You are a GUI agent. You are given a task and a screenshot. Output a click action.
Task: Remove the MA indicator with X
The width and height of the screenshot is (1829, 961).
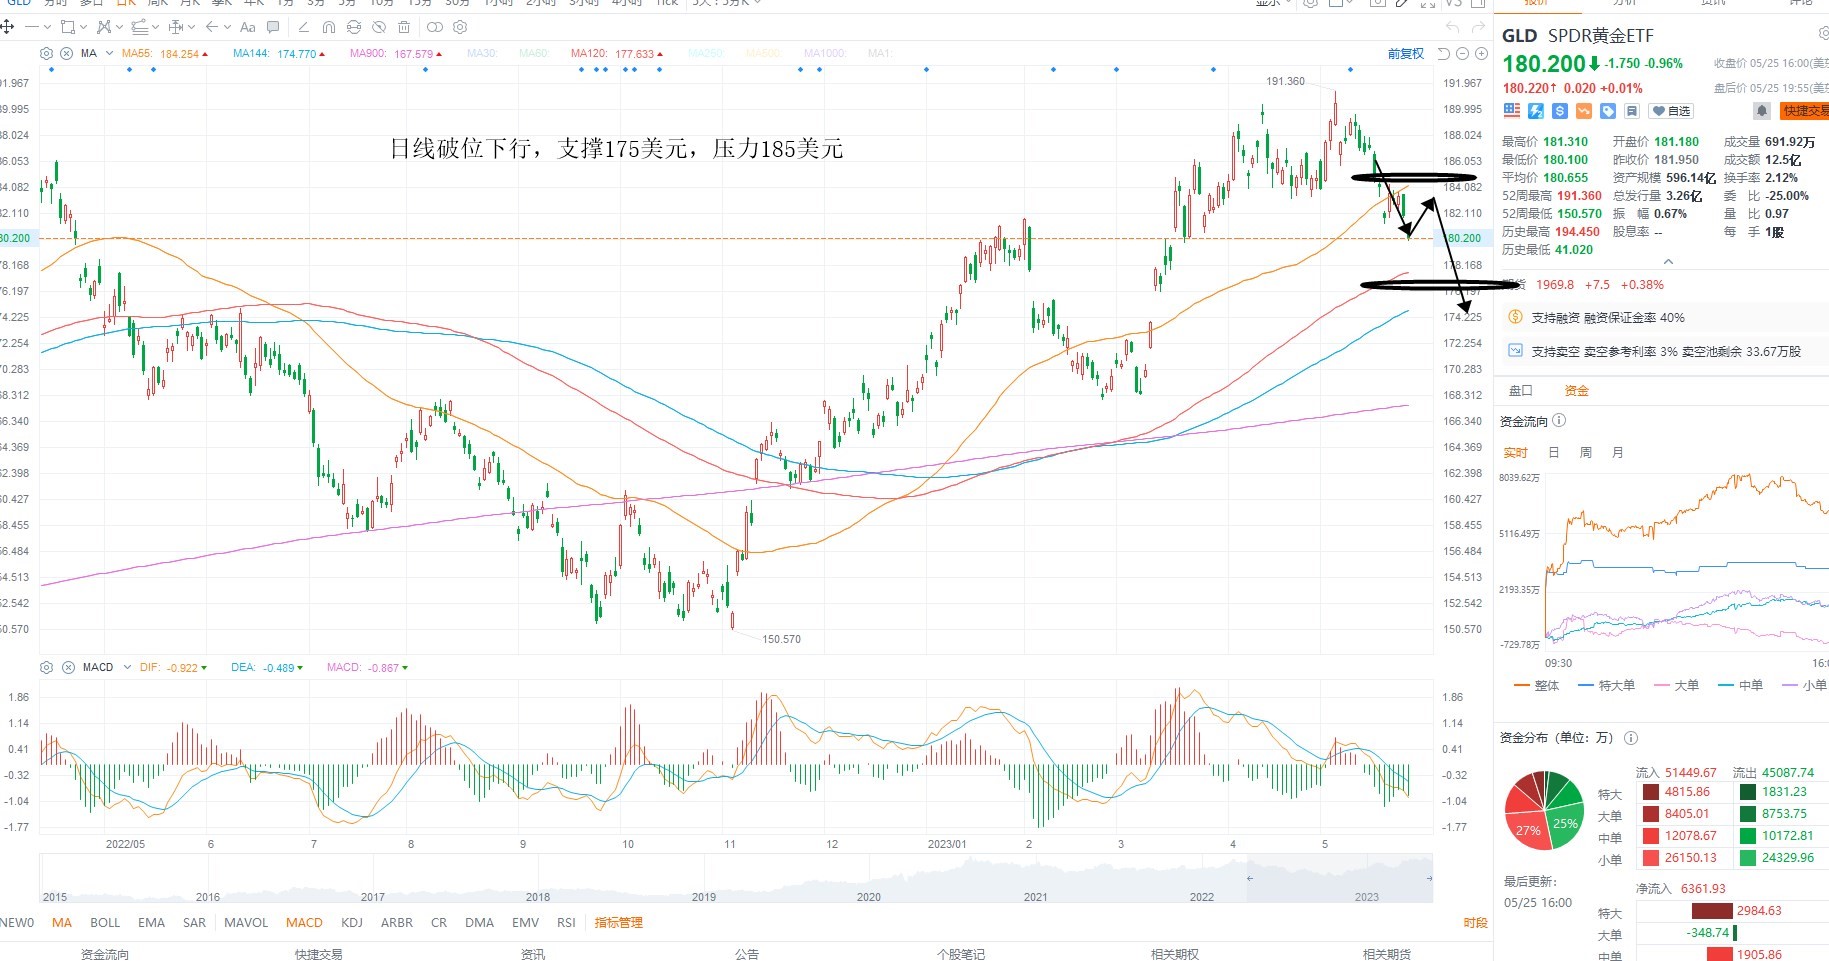[x=66, y=53]
